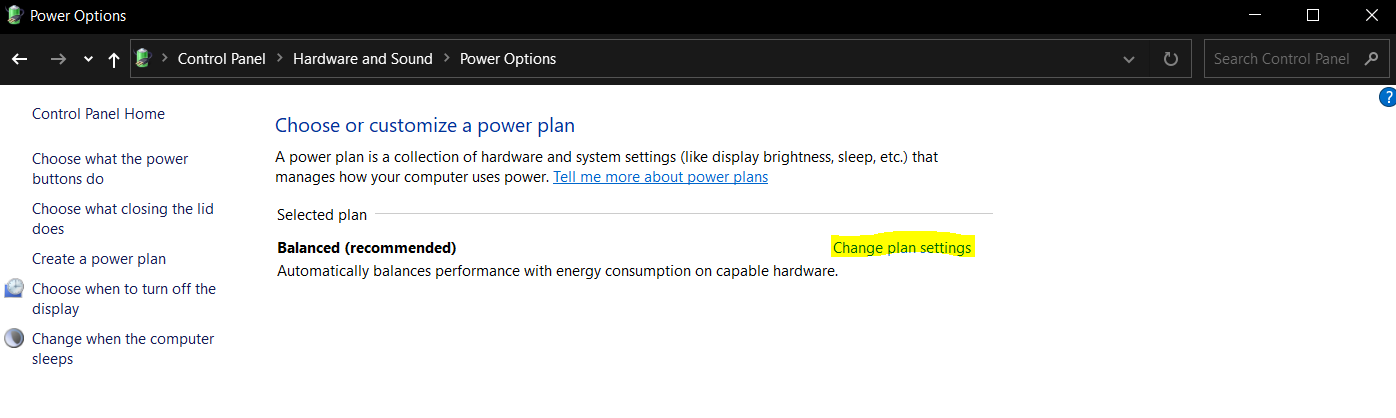Open the recent locations dropdown arrow
This screenshot has height=418, width=1396.
(88, 59)
